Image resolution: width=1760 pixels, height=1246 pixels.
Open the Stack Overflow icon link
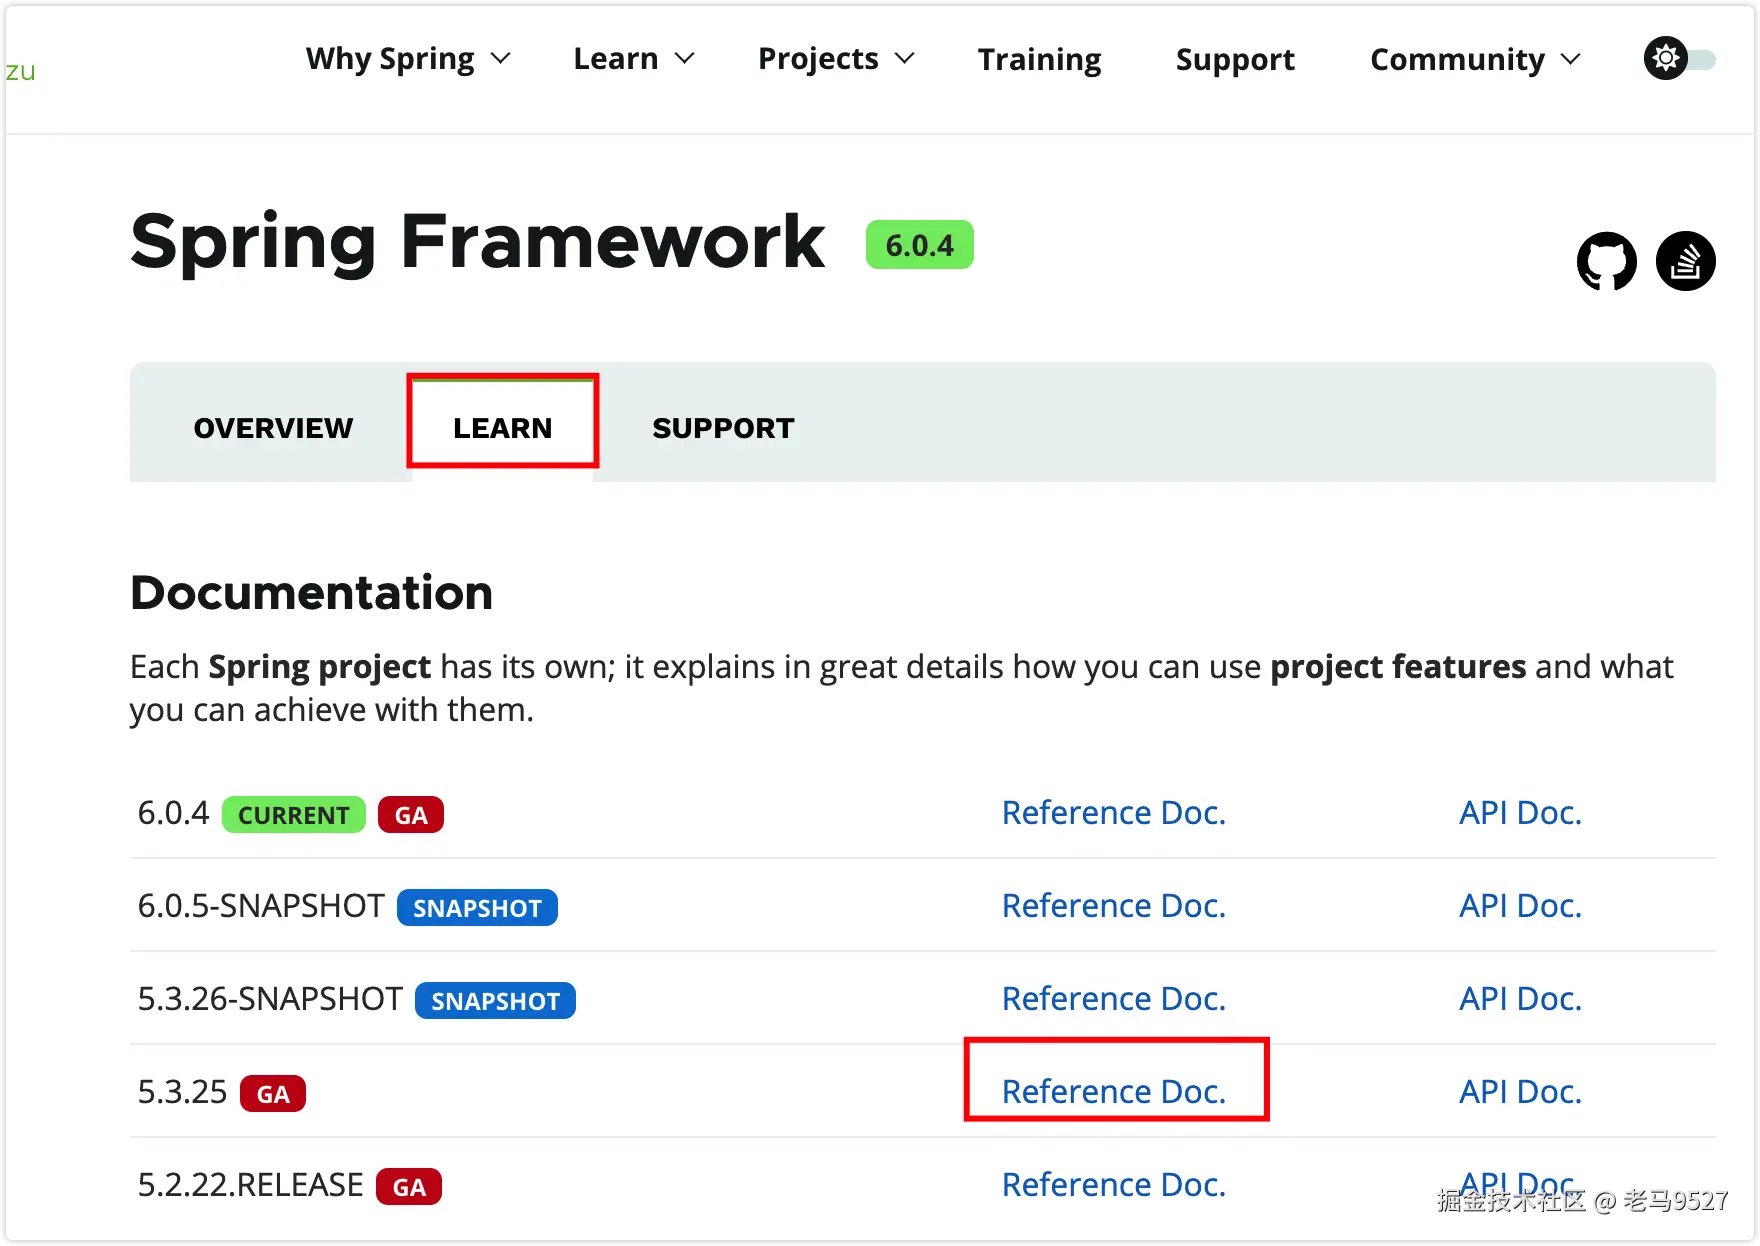pos(1686,262)
